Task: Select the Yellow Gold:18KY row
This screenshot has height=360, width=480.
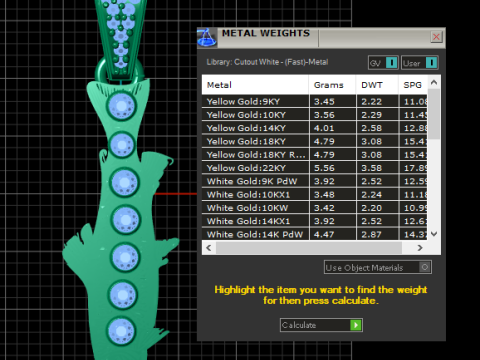Action: 314,141
